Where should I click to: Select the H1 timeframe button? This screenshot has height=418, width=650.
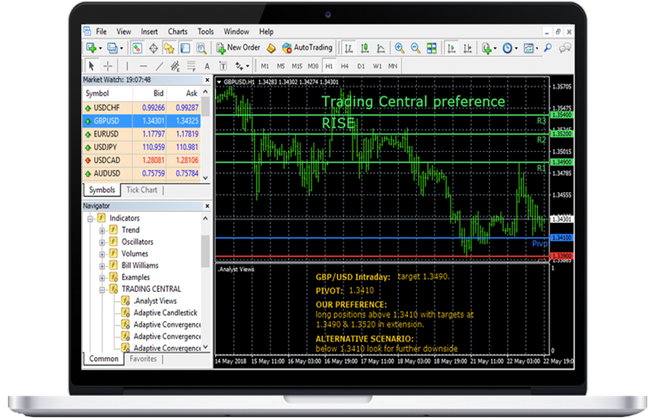point(329,66)
